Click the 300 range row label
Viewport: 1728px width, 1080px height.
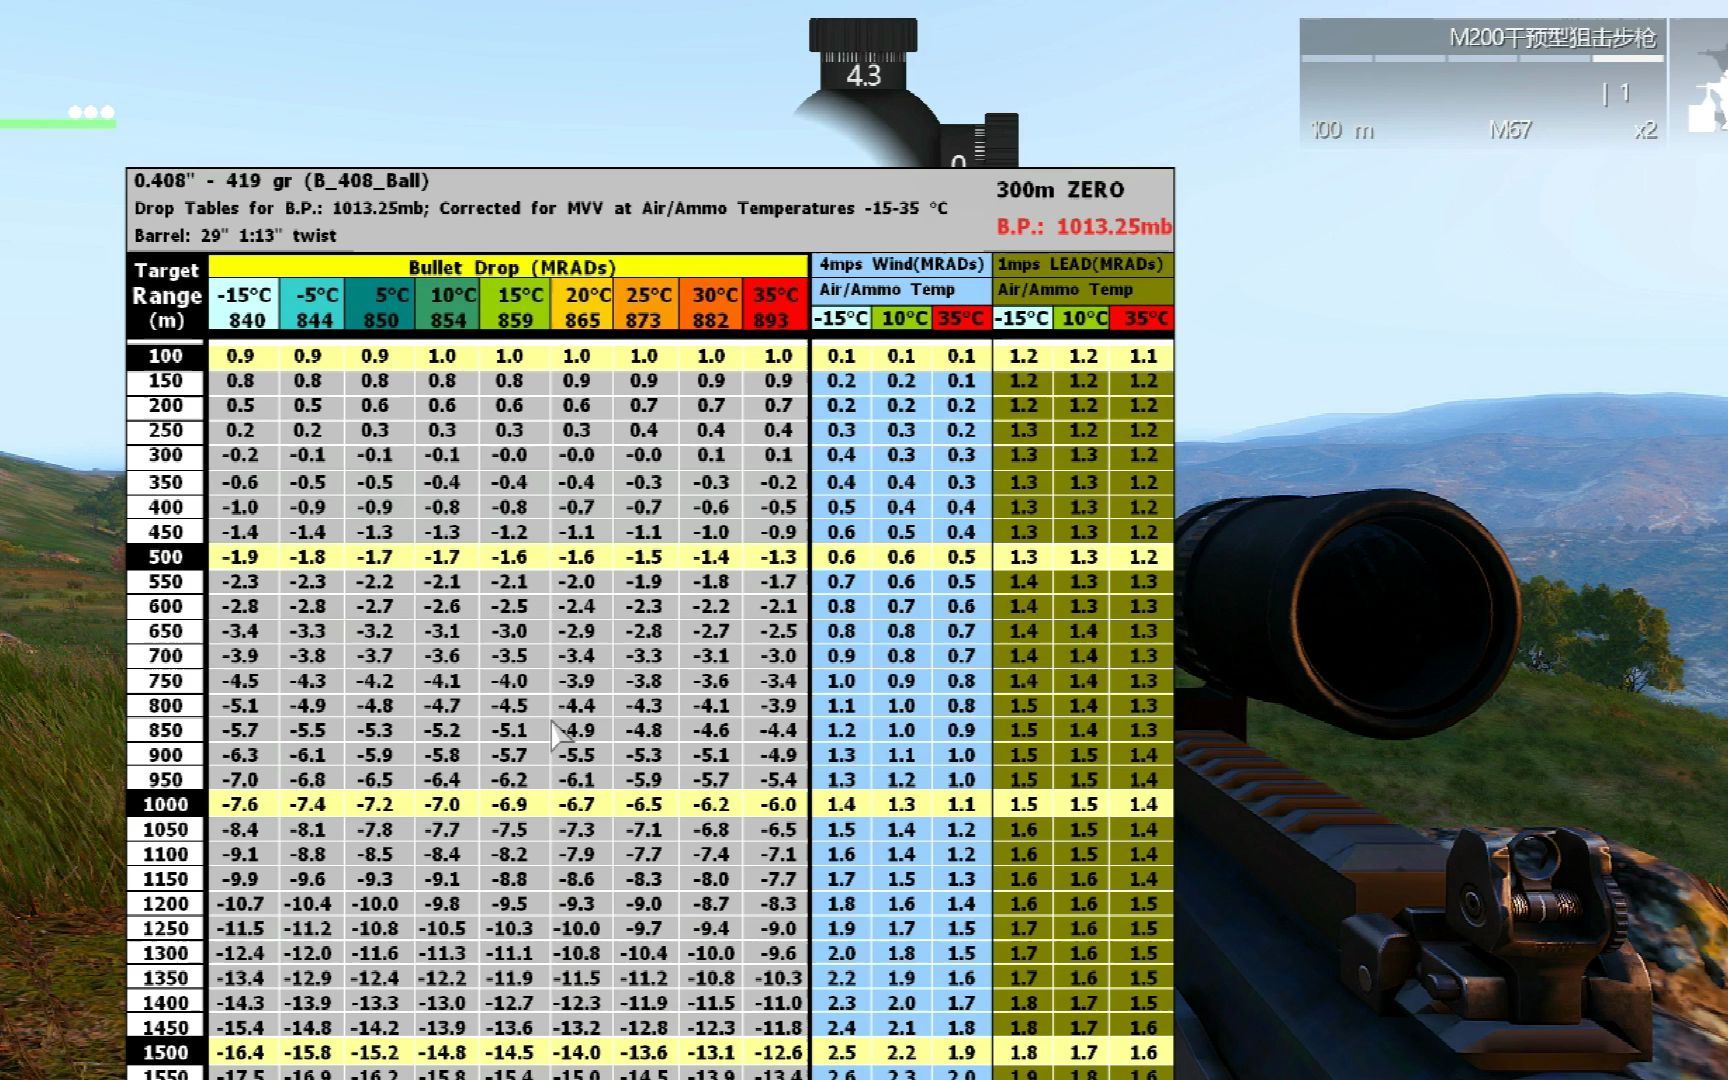point(166,455)
